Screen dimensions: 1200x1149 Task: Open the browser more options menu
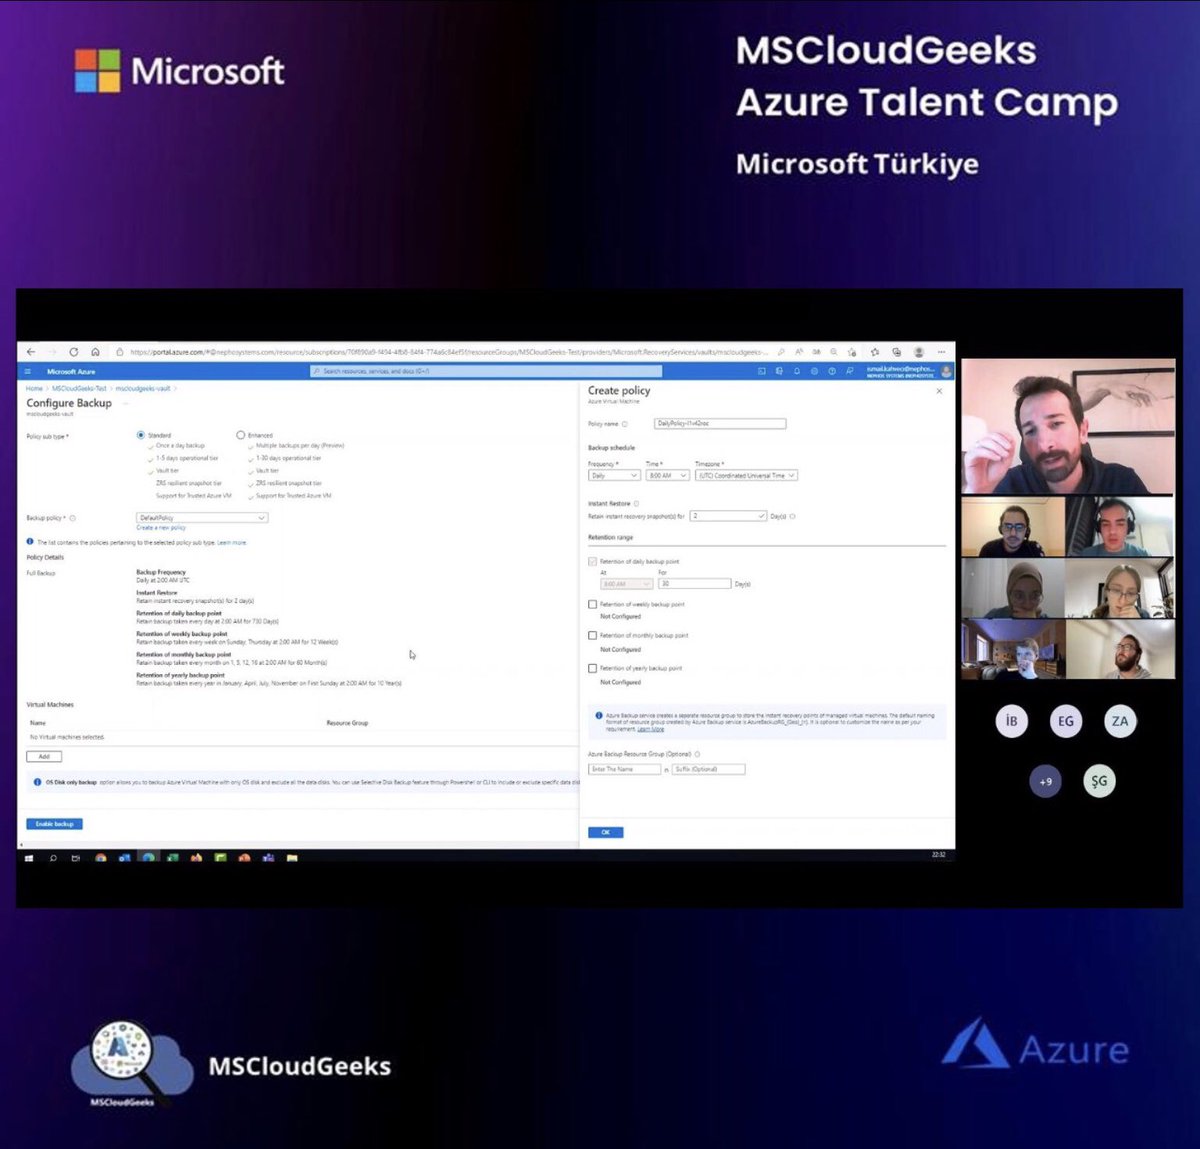click(941, 352)
